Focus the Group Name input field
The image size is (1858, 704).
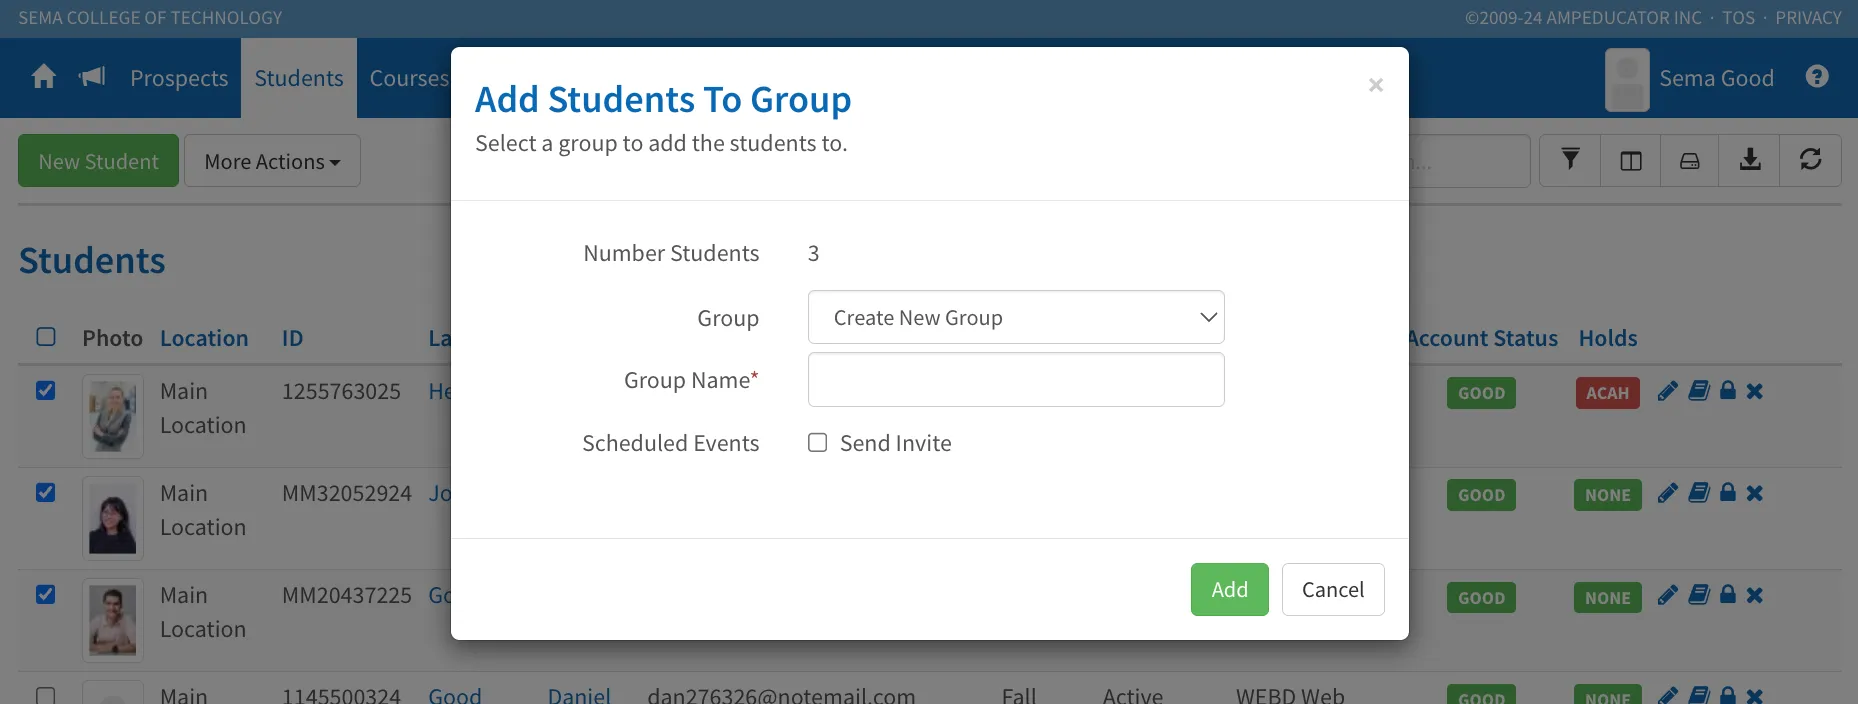[1016, 380]
